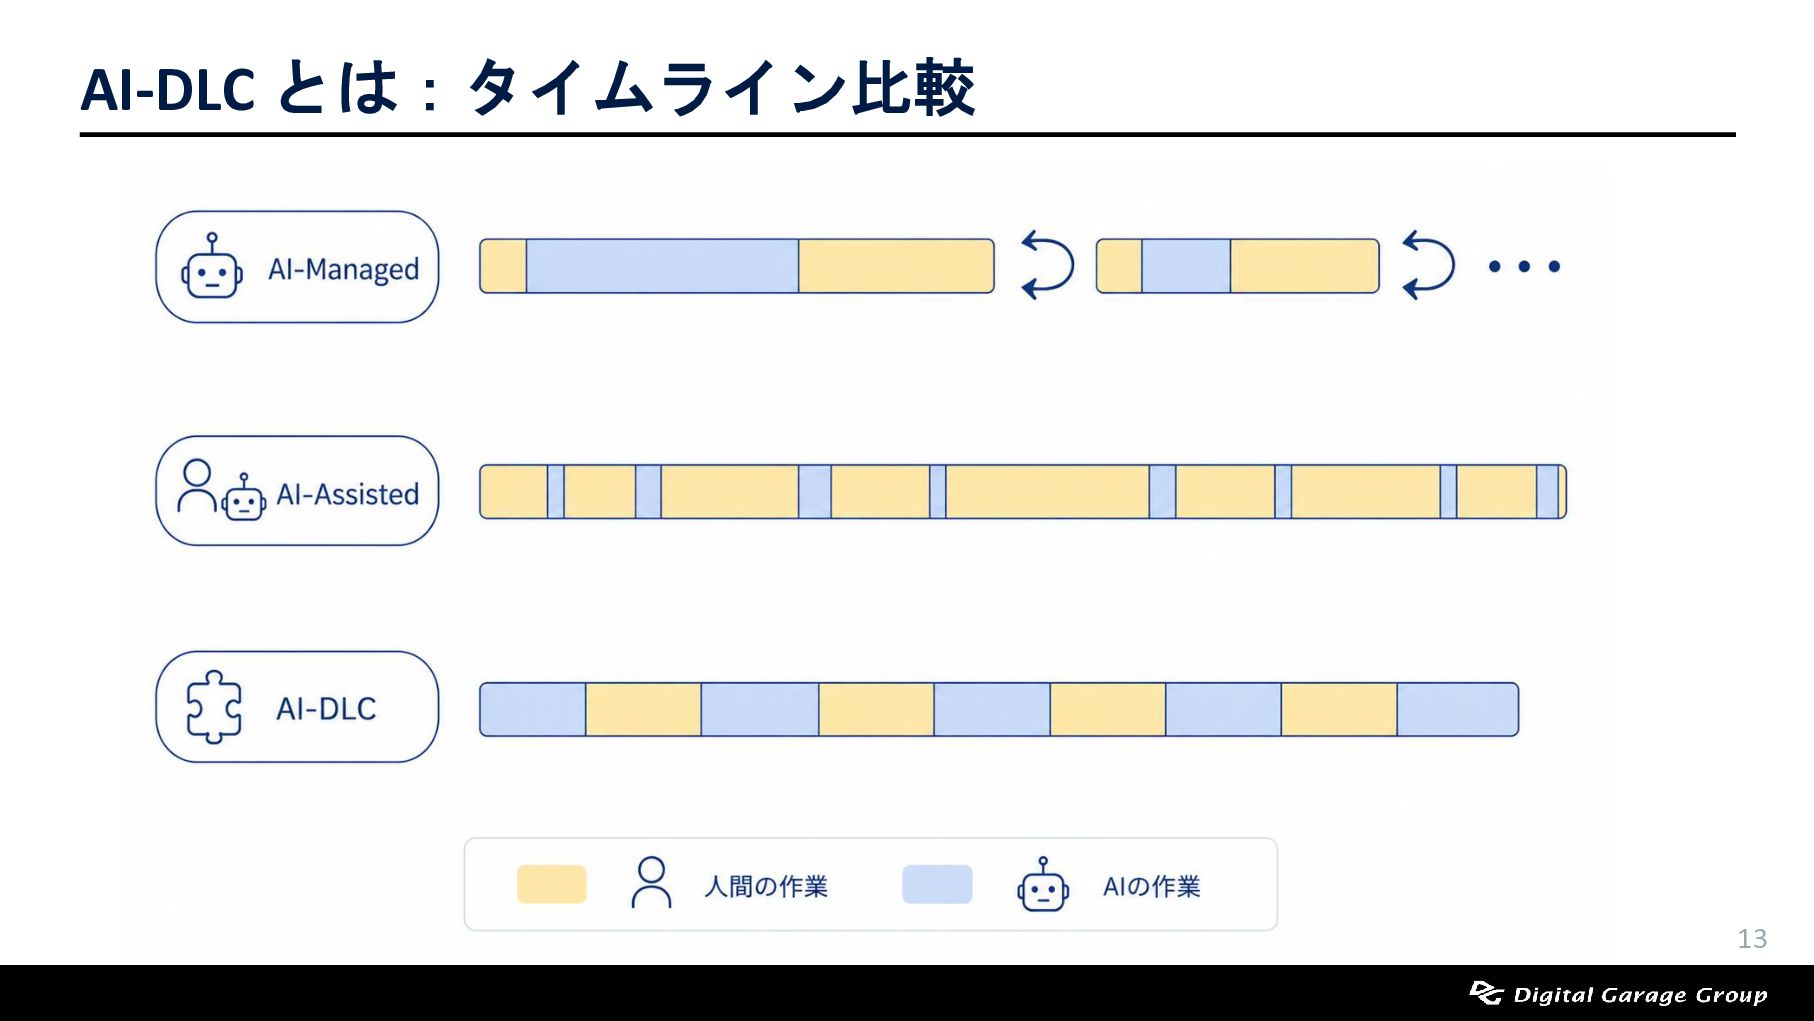Click the robot icon in the legend
This screenshot has height=1021, width=1814.
tap(1043, 884)
